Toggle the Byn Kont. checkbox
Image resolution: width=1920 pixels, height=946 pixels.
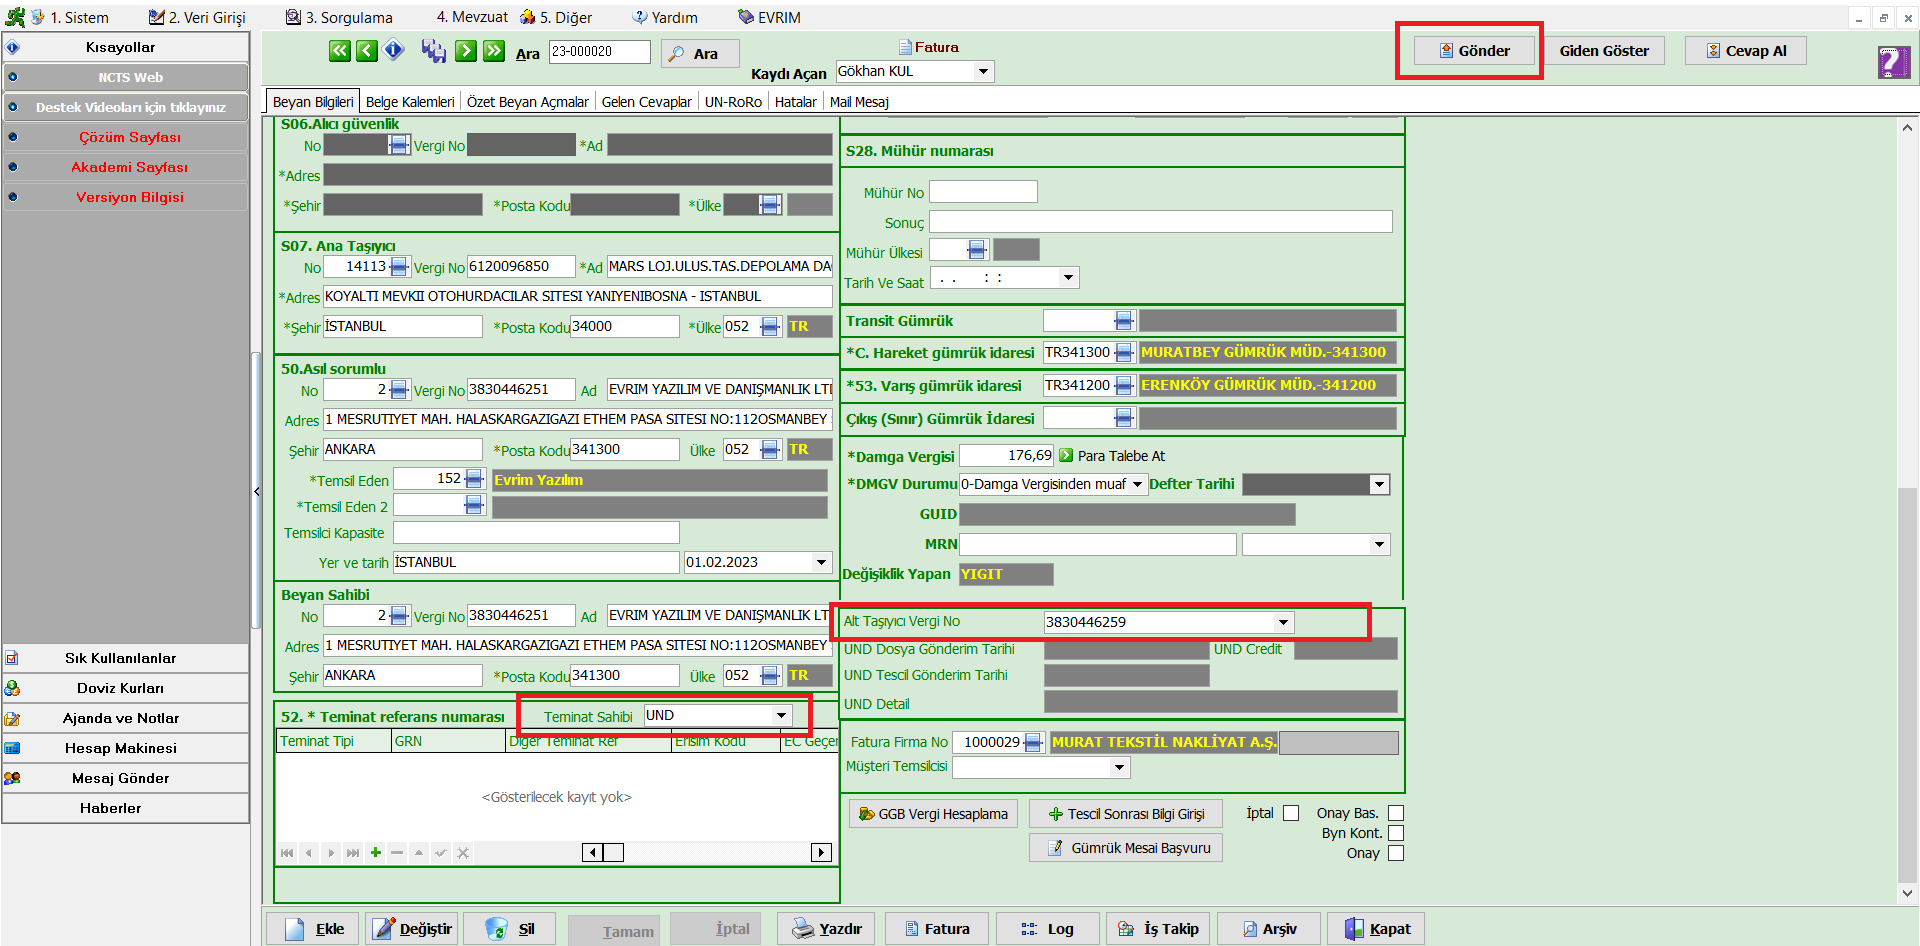point(1396,833)
